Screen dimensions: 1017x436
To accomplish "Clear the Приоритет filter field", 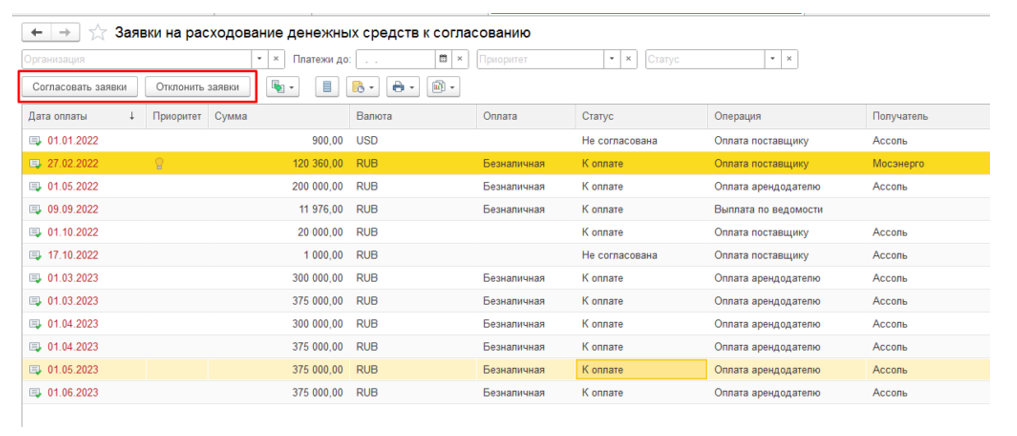I will coord(628,59).
